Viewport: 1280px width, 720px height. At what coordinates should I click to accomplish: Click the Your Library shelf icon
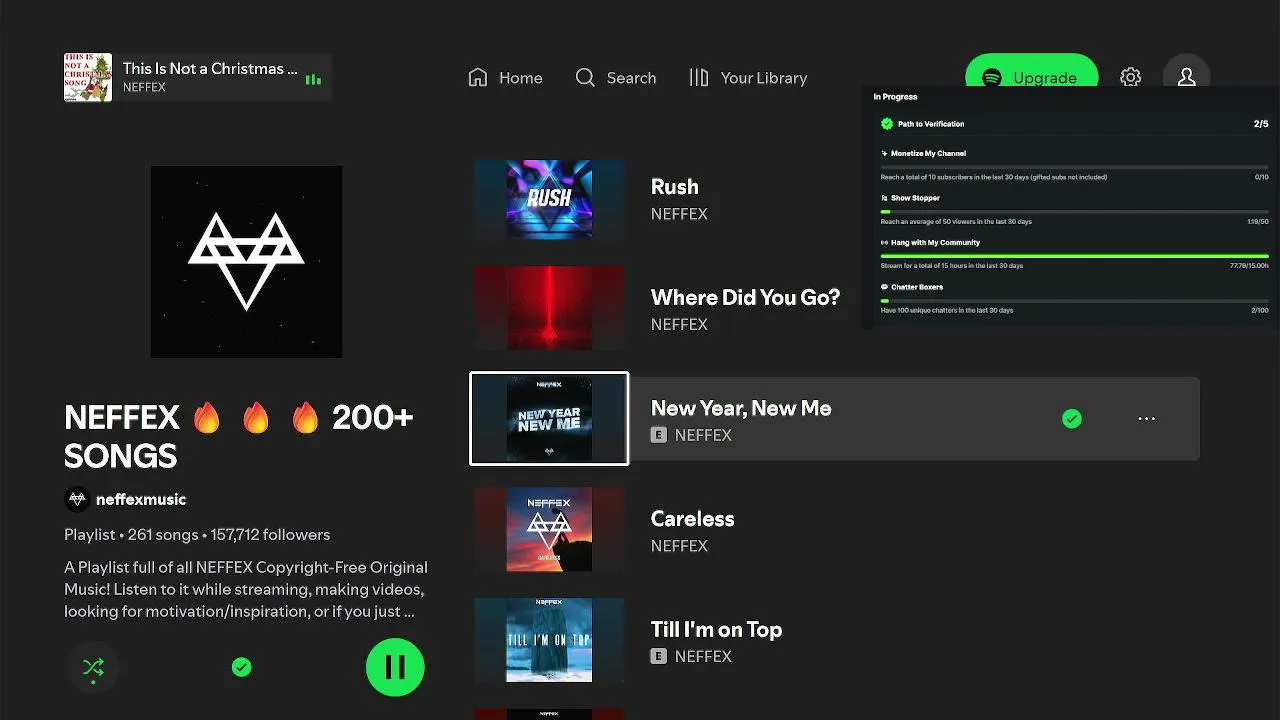coord(699,78)
